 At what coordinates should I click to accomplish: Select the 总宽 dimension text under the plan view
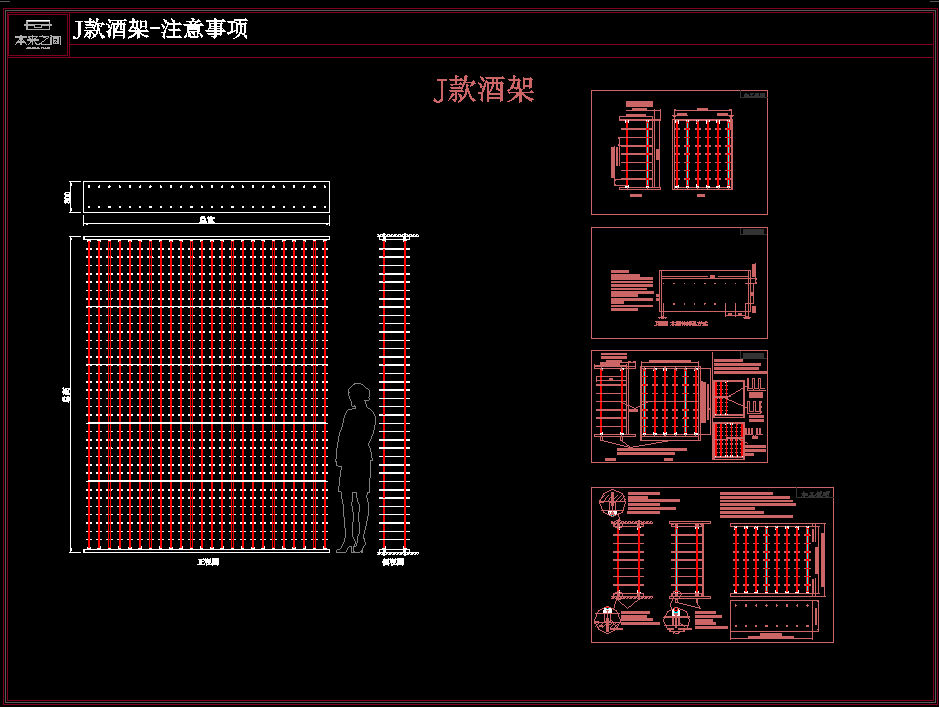pyautogui.click(x=206, y=219)
